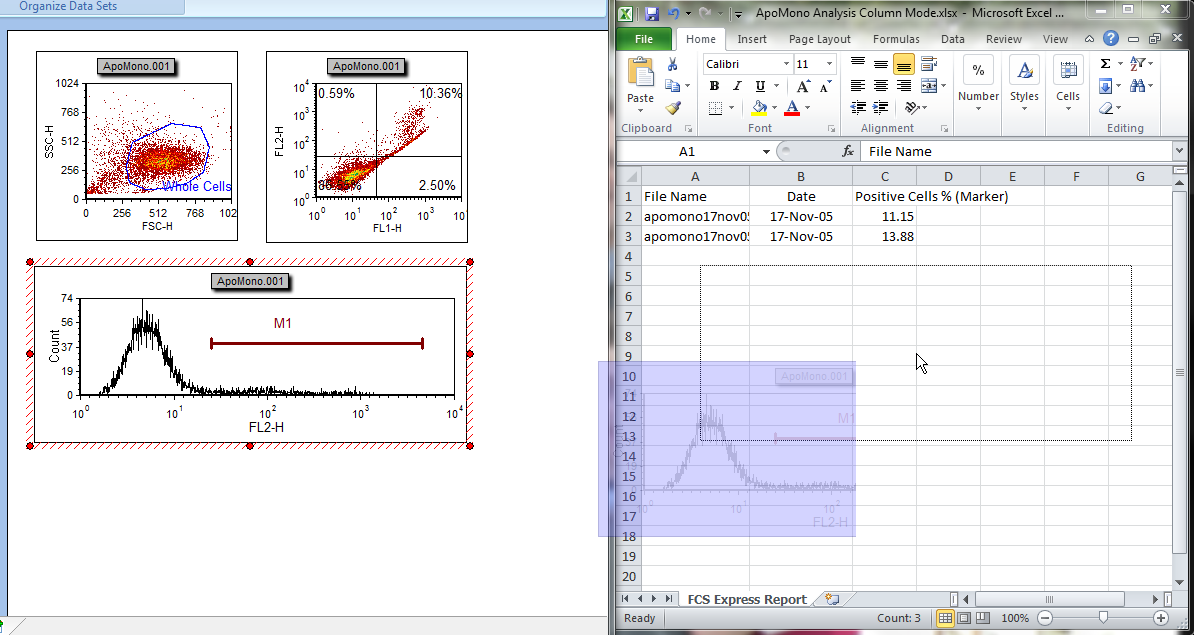Click the Insert Function fx icon

[x=848, y=152]
